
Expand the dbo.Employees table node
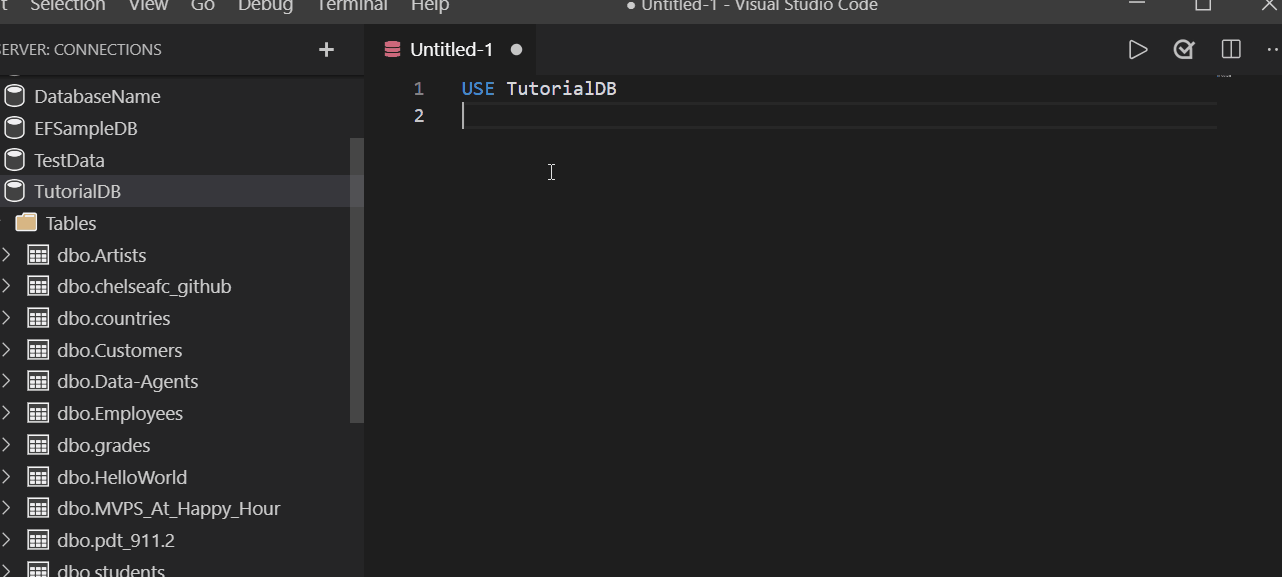8,412
